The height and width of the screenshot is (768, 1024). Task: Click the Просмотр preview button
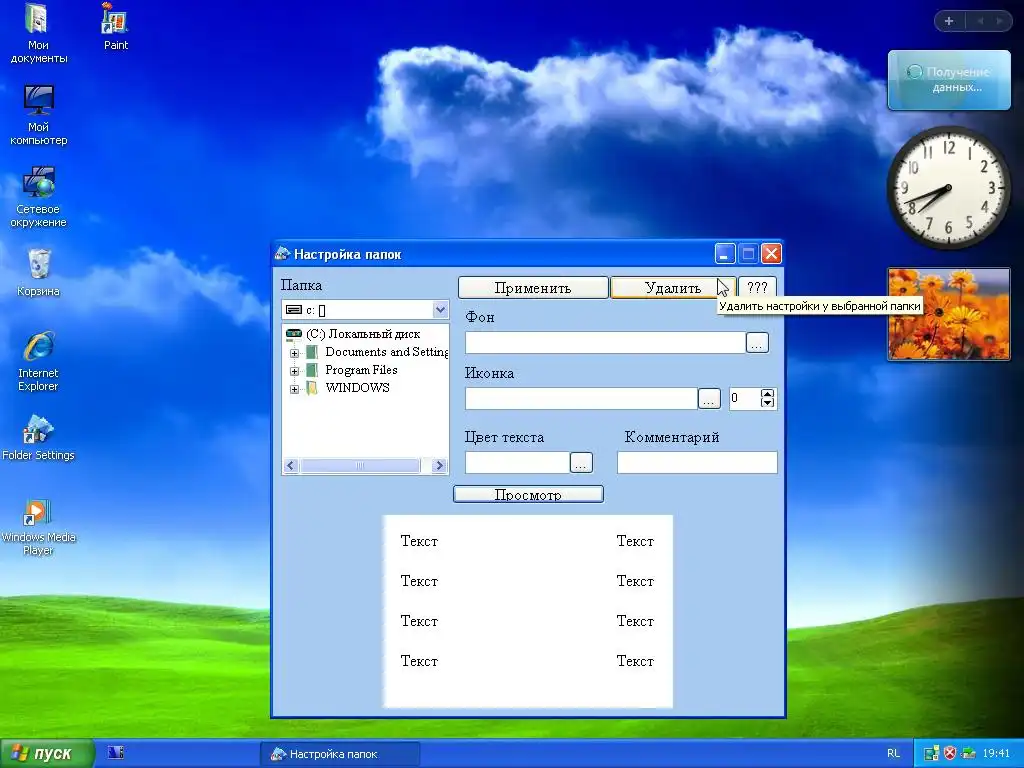point(528,494)
